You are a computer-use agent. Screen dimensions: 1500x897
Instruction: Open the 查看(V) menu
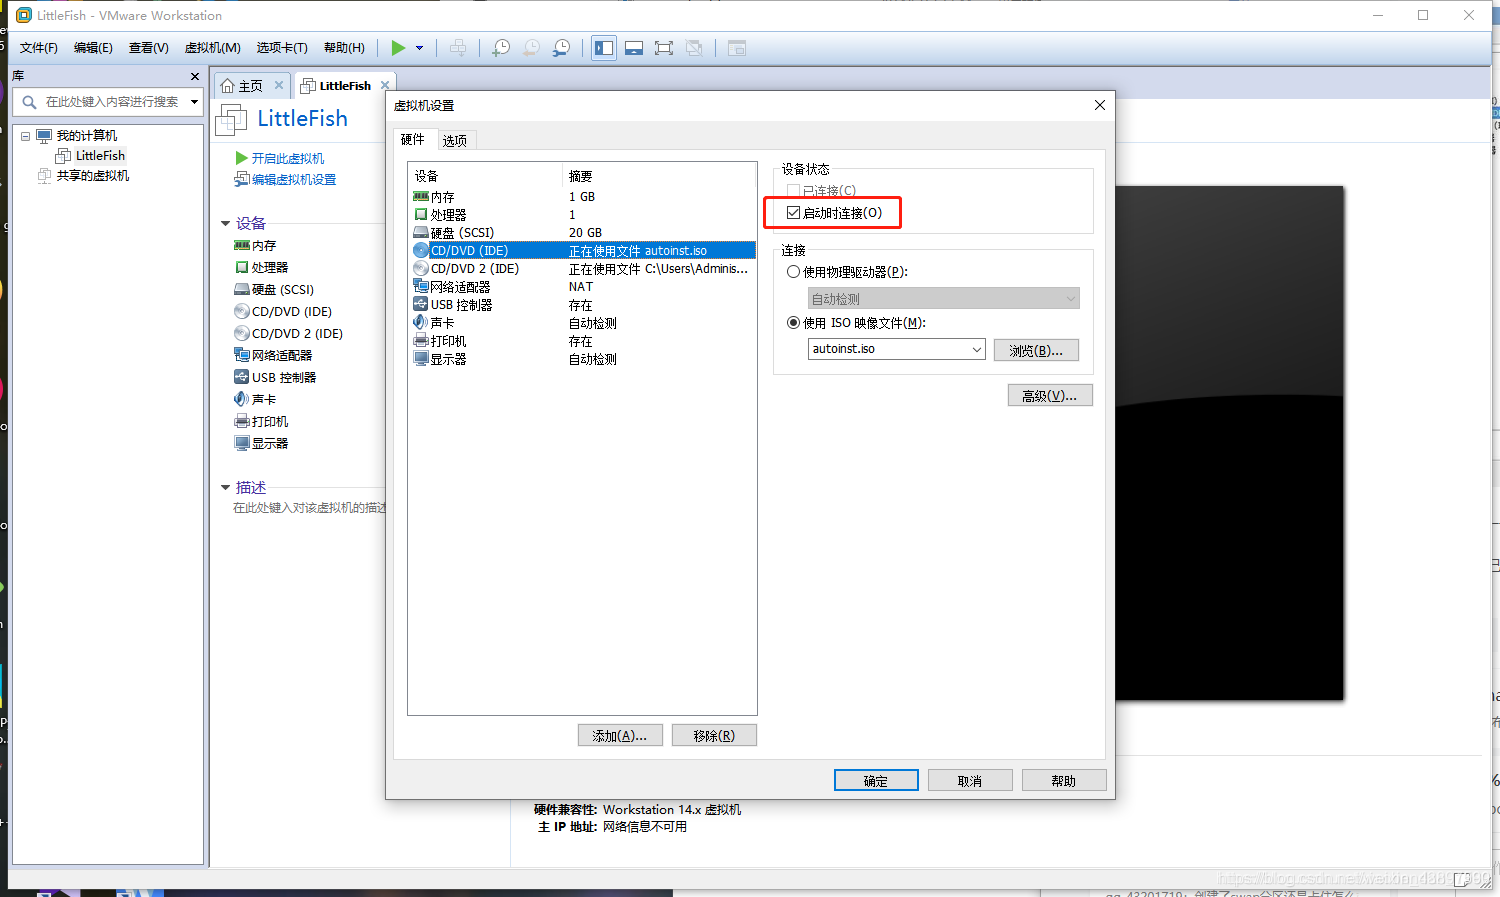pos(149,48)
